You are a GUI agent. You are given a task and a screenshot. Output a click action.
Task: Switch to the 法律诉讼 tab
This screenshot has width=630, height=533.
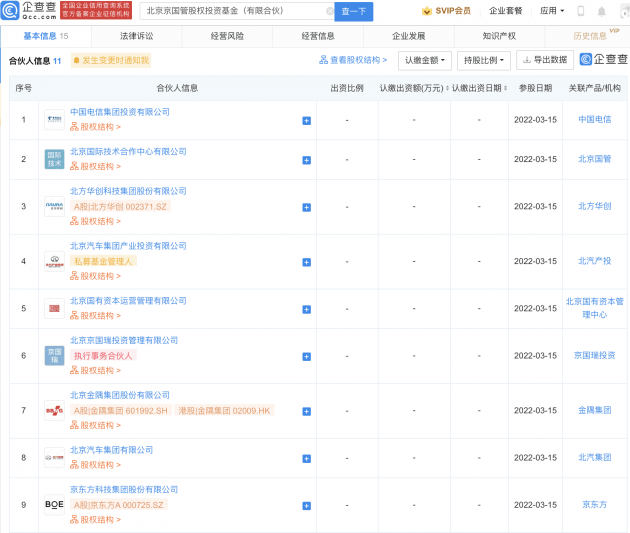[138, 35]
